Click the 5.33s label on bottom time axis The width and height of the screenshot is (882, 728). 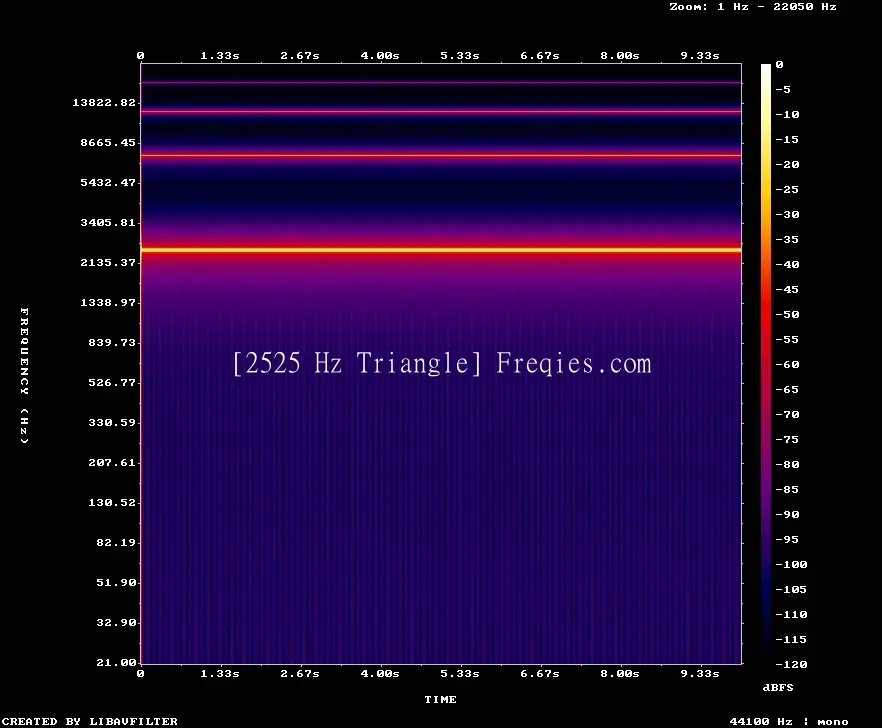pos(460,673)
